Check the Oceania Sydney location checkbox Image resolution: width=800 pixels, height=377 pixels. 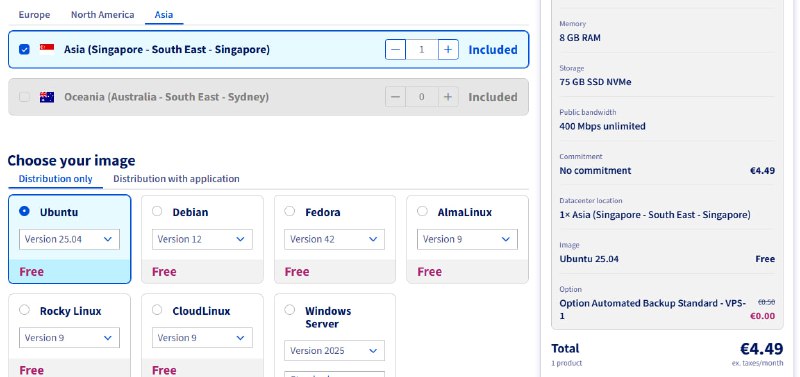24,97
